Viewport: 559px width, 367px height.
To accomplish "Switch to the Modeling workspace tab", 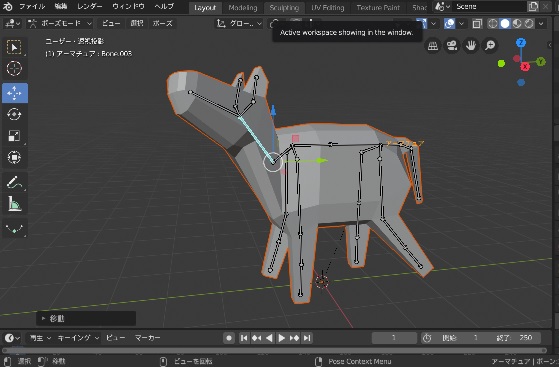I will 242,7.
